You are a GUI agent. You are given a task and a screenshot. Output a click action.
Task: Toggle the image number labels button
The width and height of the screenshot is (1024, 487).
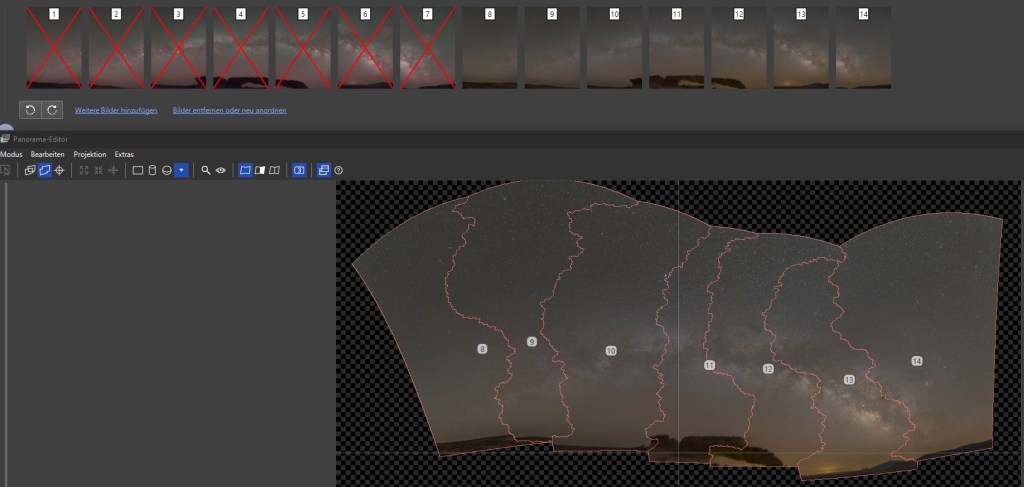click(x=298, y=171)
